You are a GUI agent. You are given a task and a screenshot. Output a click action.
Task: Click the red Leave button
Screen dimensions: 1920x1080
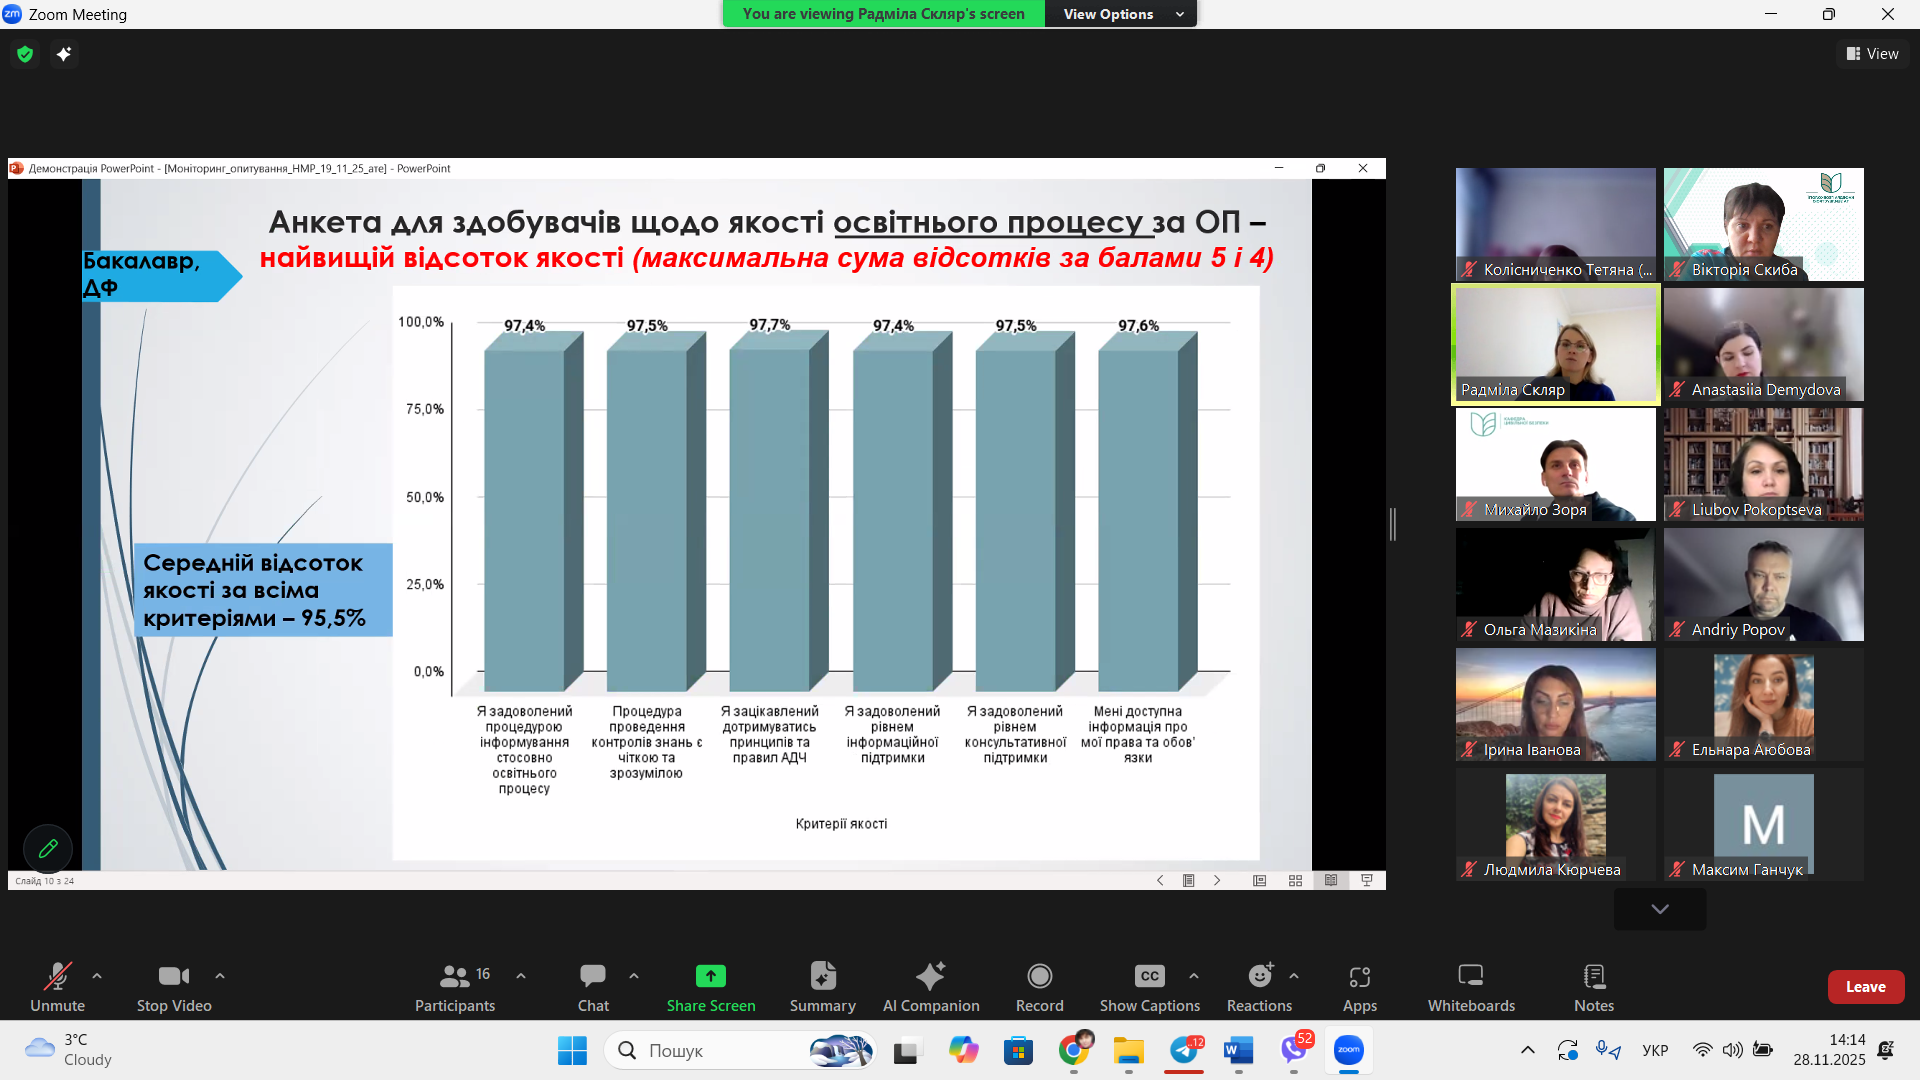[1865, 987]
